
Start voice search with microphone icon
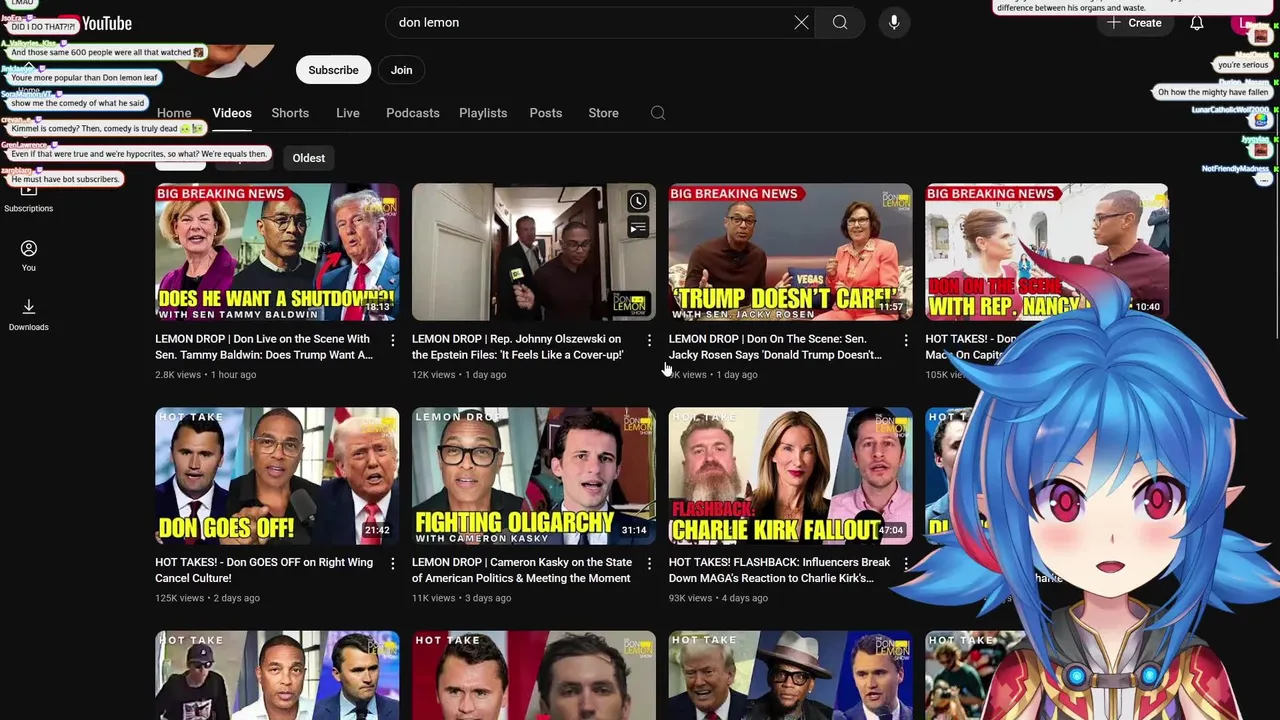point(894,22)
